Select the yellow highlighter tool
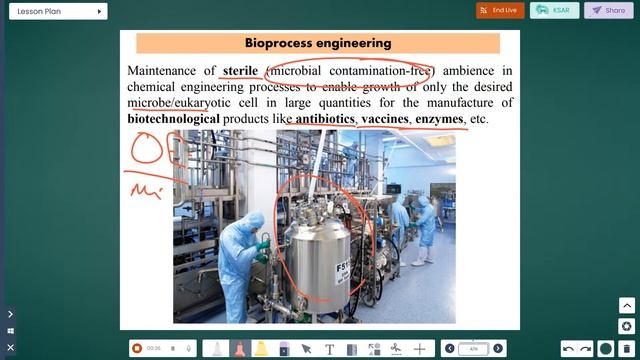Viewport: 640px width, 360px height. tap(261, 349)
